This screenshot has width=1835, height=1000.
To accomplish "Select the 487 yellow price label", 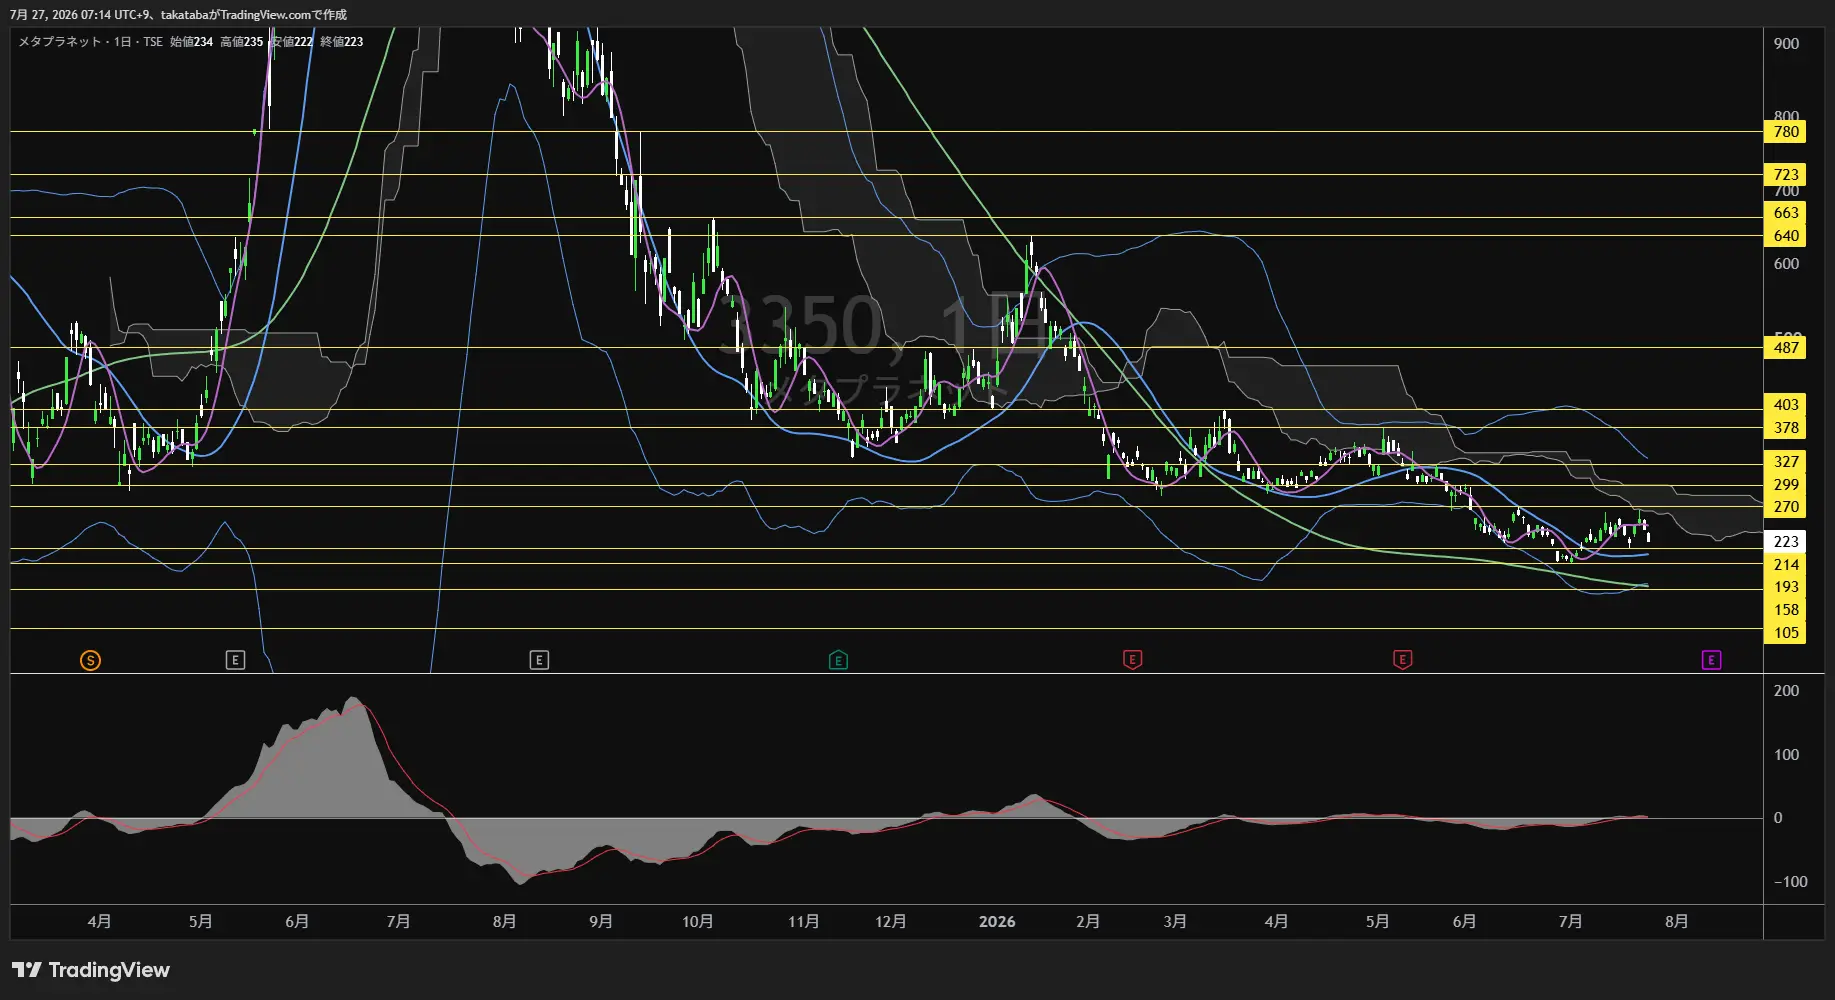I will click(x=1785, y=348).
